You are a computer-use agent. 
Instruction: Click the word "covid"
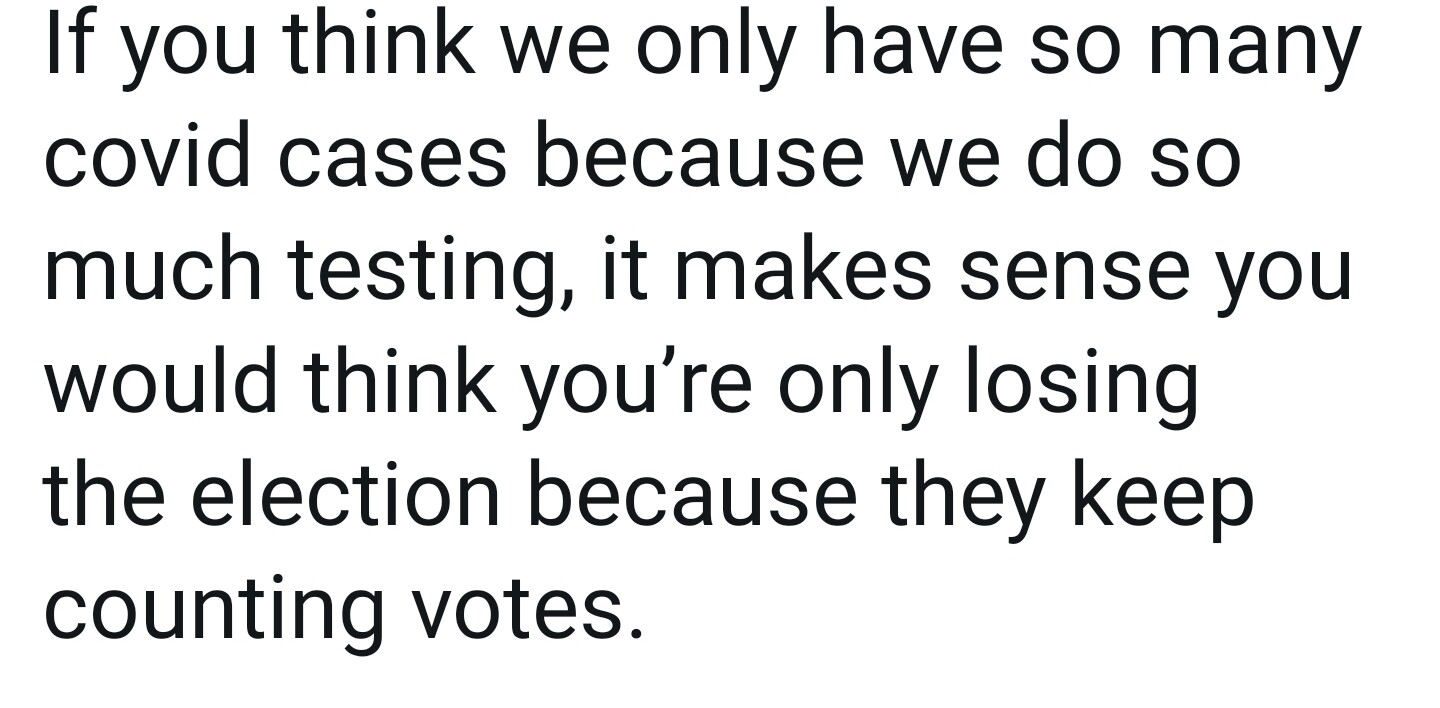point(146,158)
